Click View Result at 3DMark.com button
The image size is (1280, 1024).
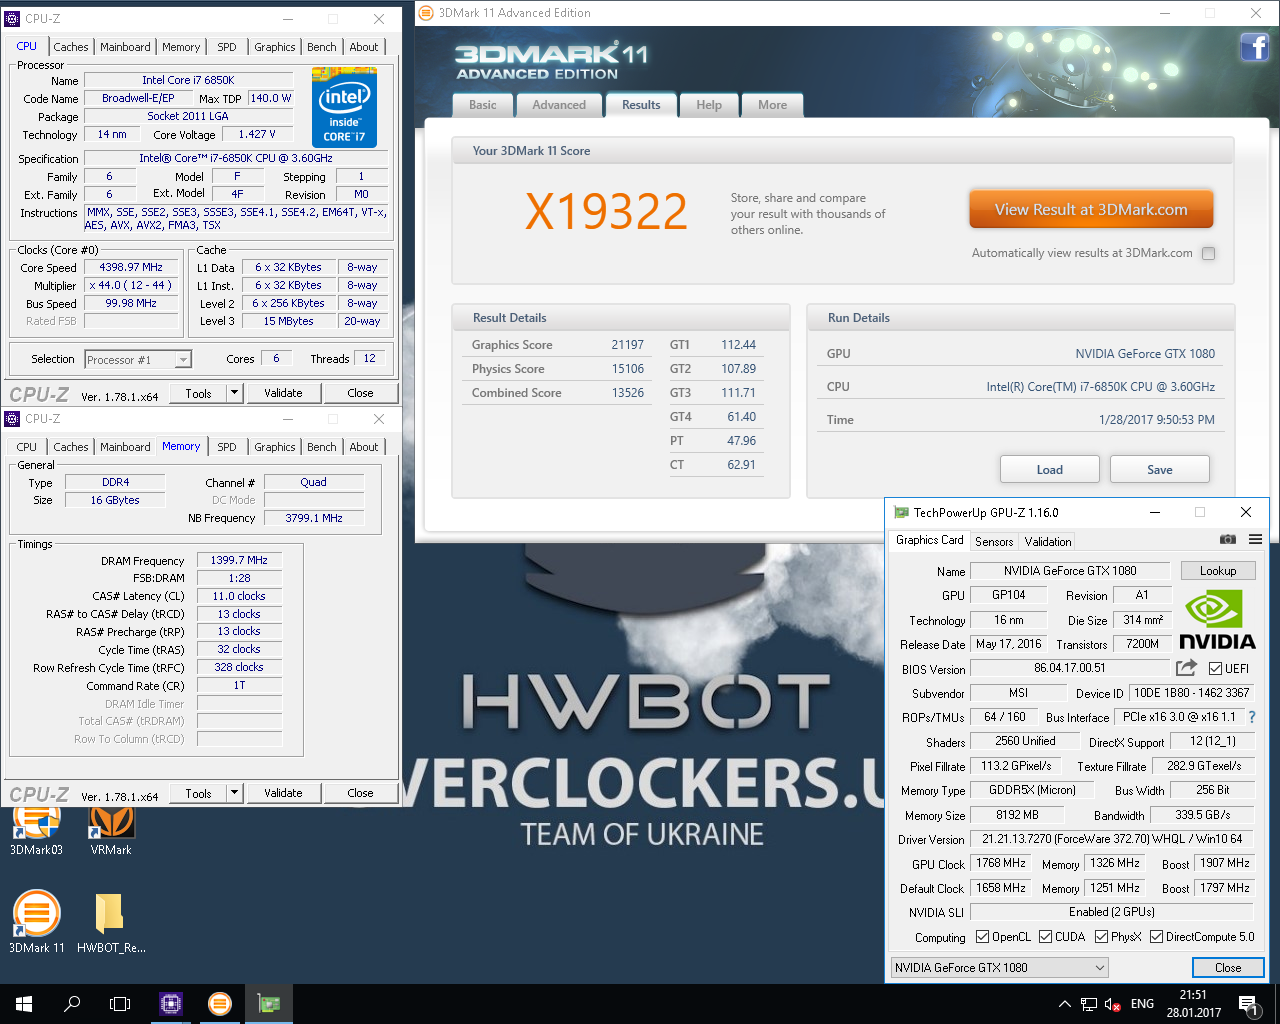click(1091, 209)
